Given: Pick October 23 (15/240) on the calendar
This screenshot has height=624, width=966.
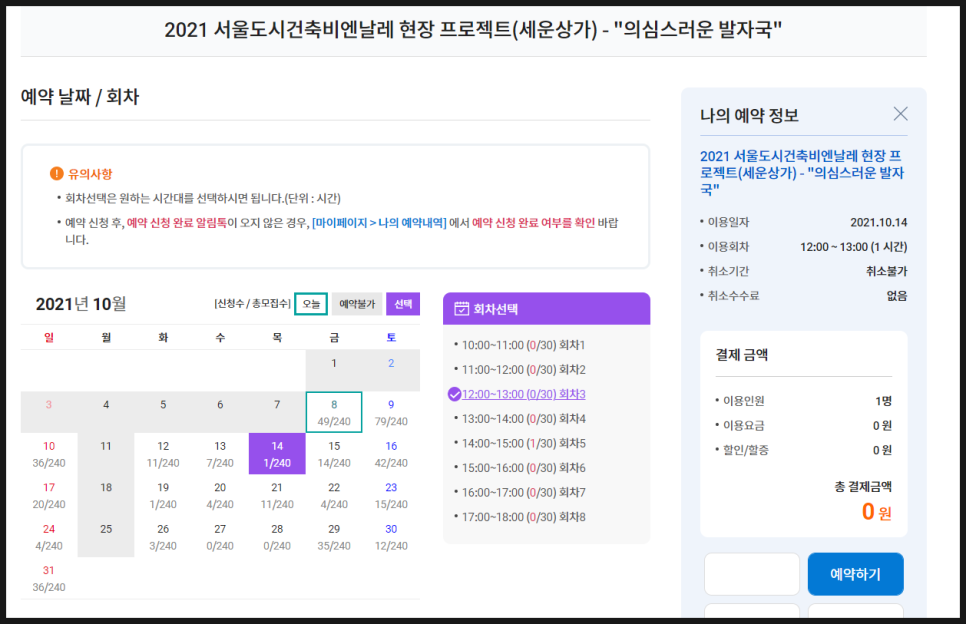Looking at the screenshot, I should point(391,495).
